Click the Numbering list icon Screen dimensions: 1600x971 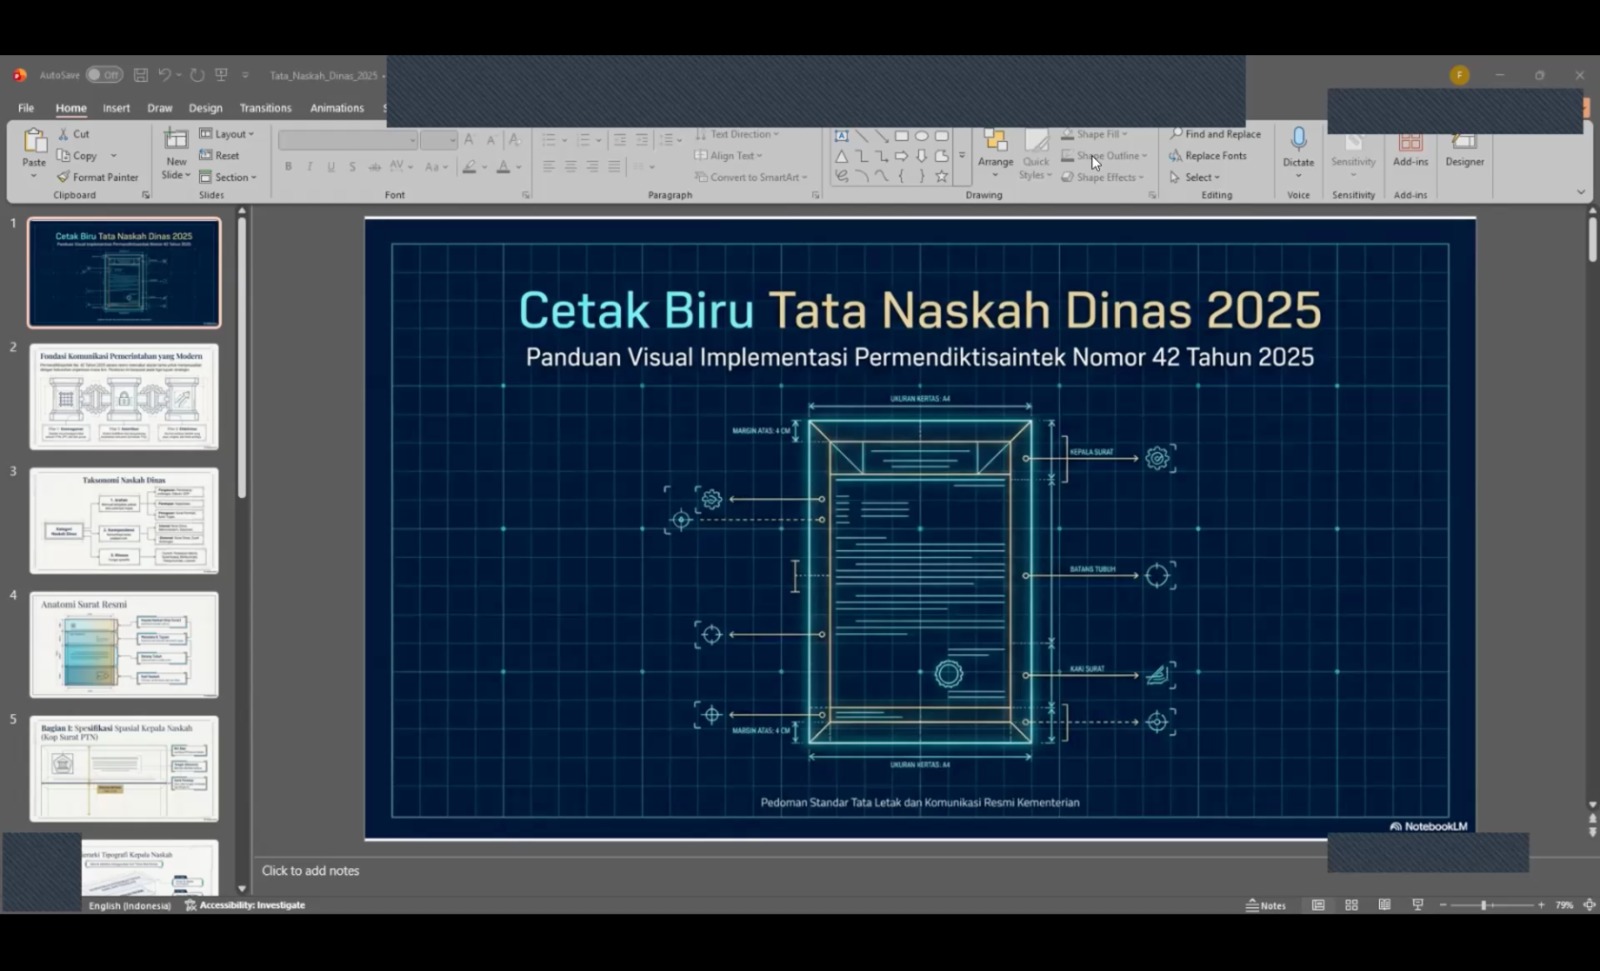tap(584, 140)
